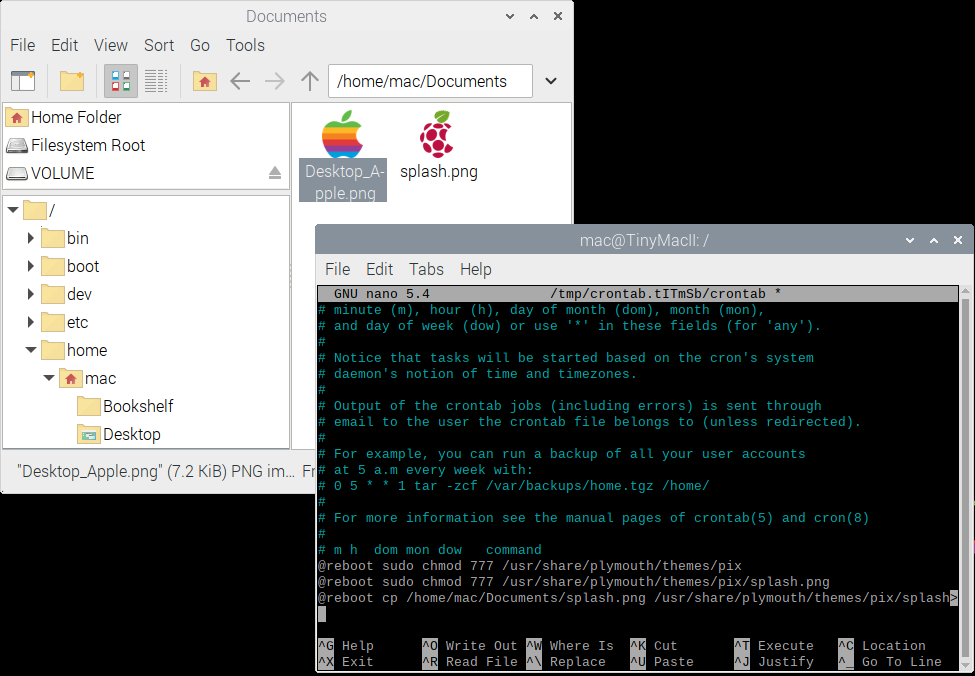975x676 pixels.
Task: Open the Tools menu
Action: pyautogui.click(x=245, y=45)
